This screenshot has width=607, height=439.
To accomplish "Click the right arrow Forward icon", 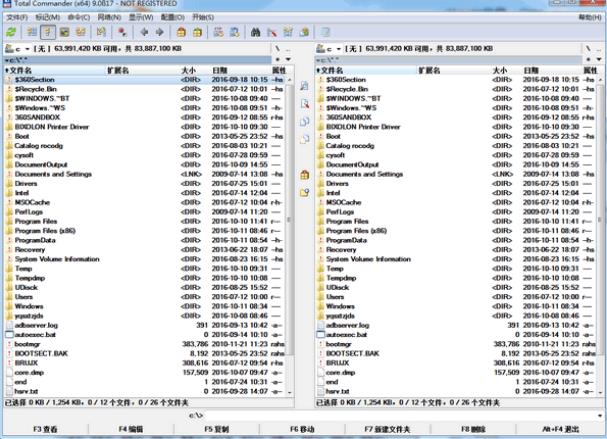I will [159, 33].
